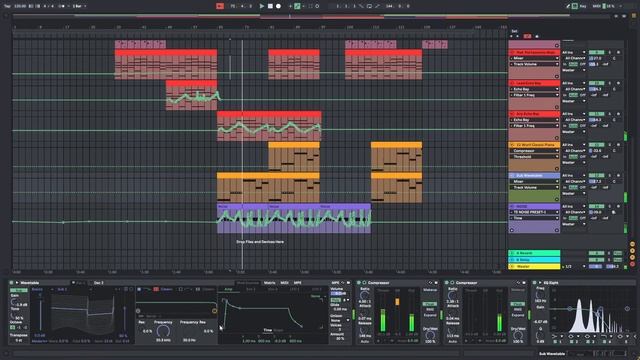Switch to Wavetable MIDI tab

click(x=284, y=282)
